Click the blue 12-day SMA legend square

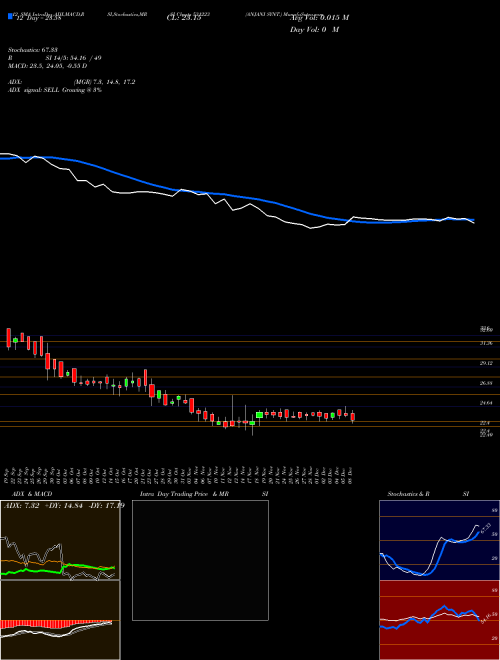pos(10,16)
